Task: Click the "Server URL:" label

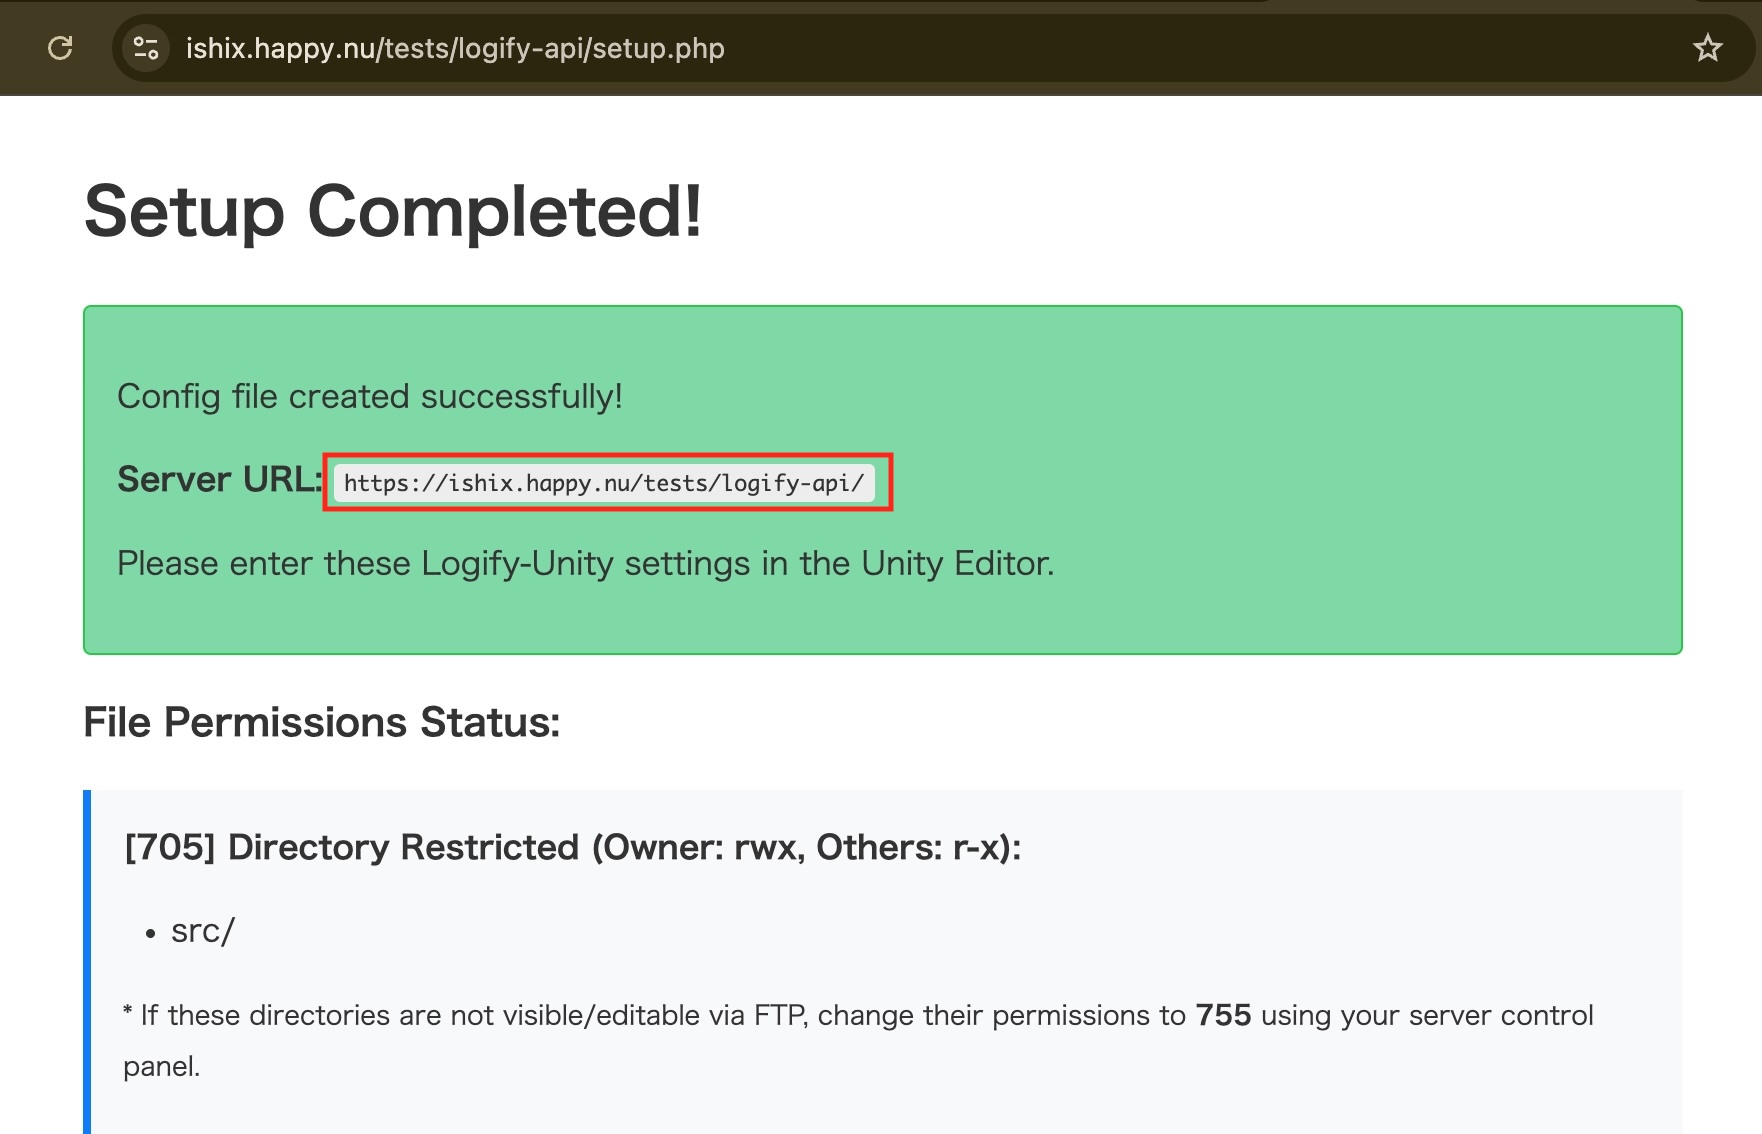Action: tap(218, 480)
